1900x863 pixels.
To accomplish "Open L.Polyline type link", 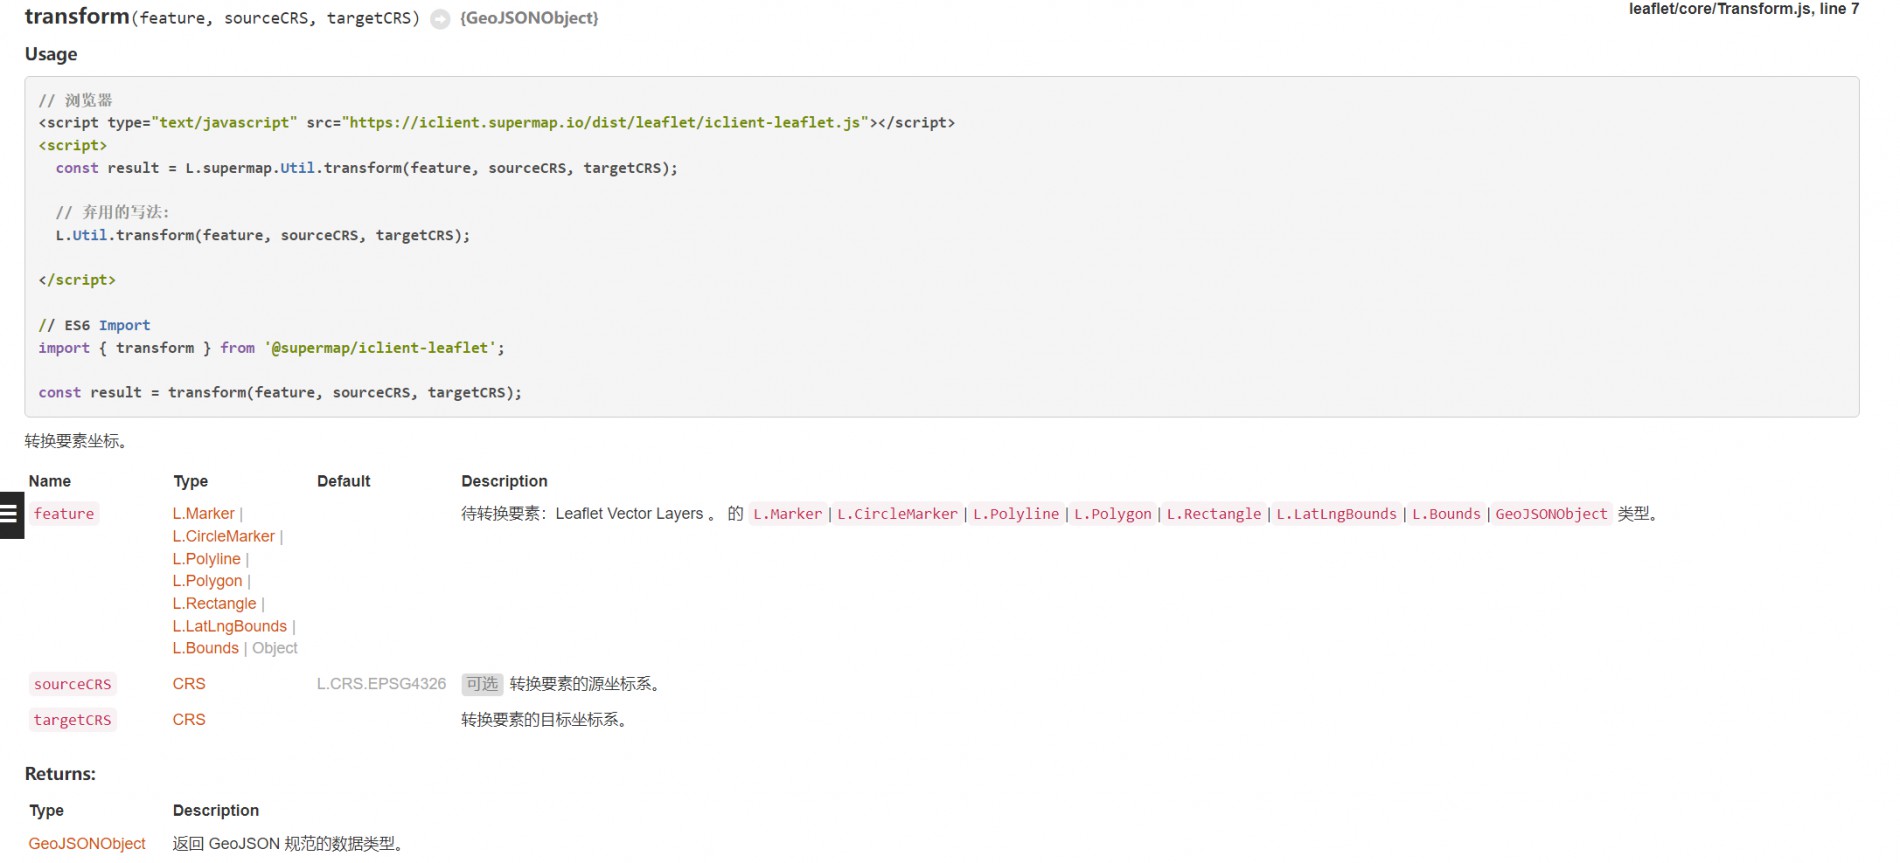I will (206, 559).
